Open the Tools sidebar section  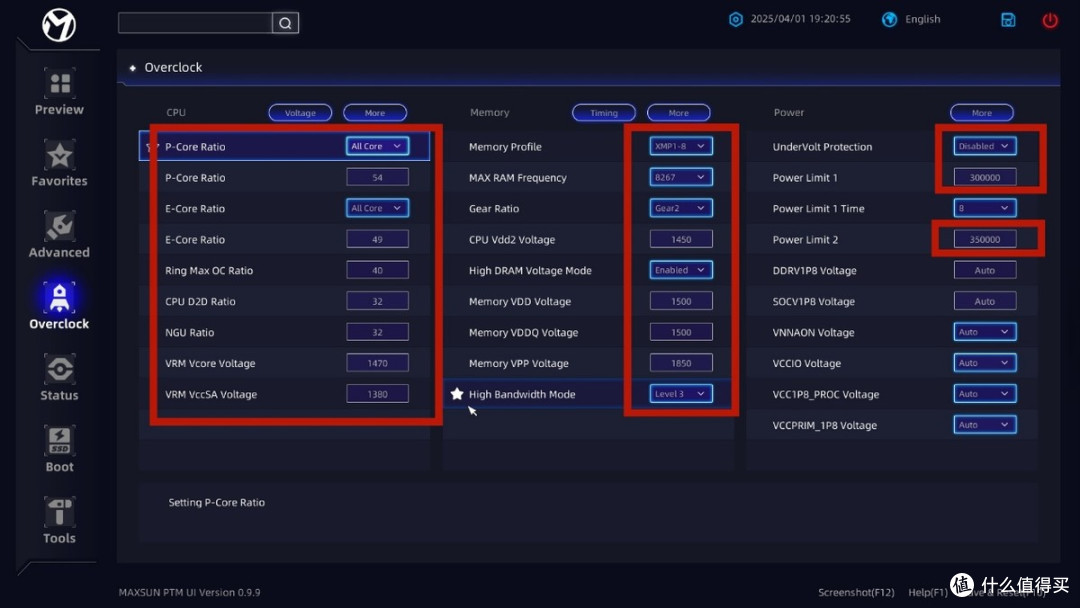(59, 521)
